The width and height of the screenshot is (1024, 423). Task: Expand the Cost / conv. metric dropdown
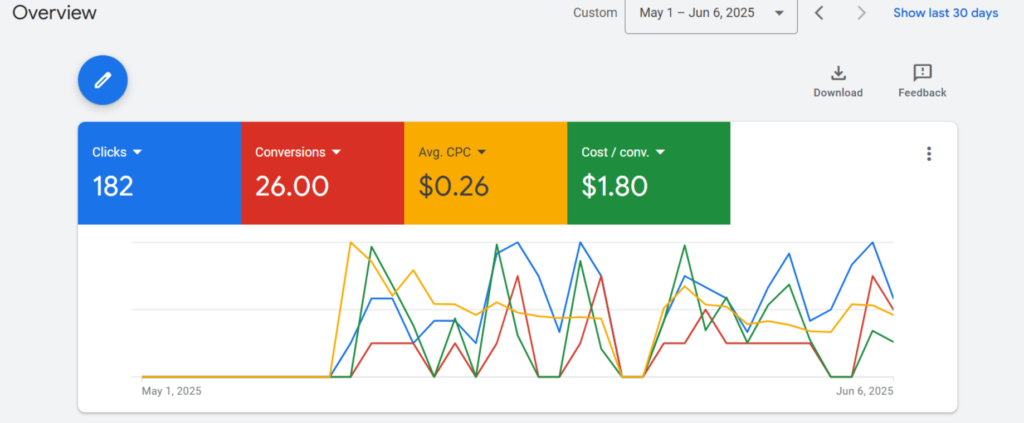660,152
